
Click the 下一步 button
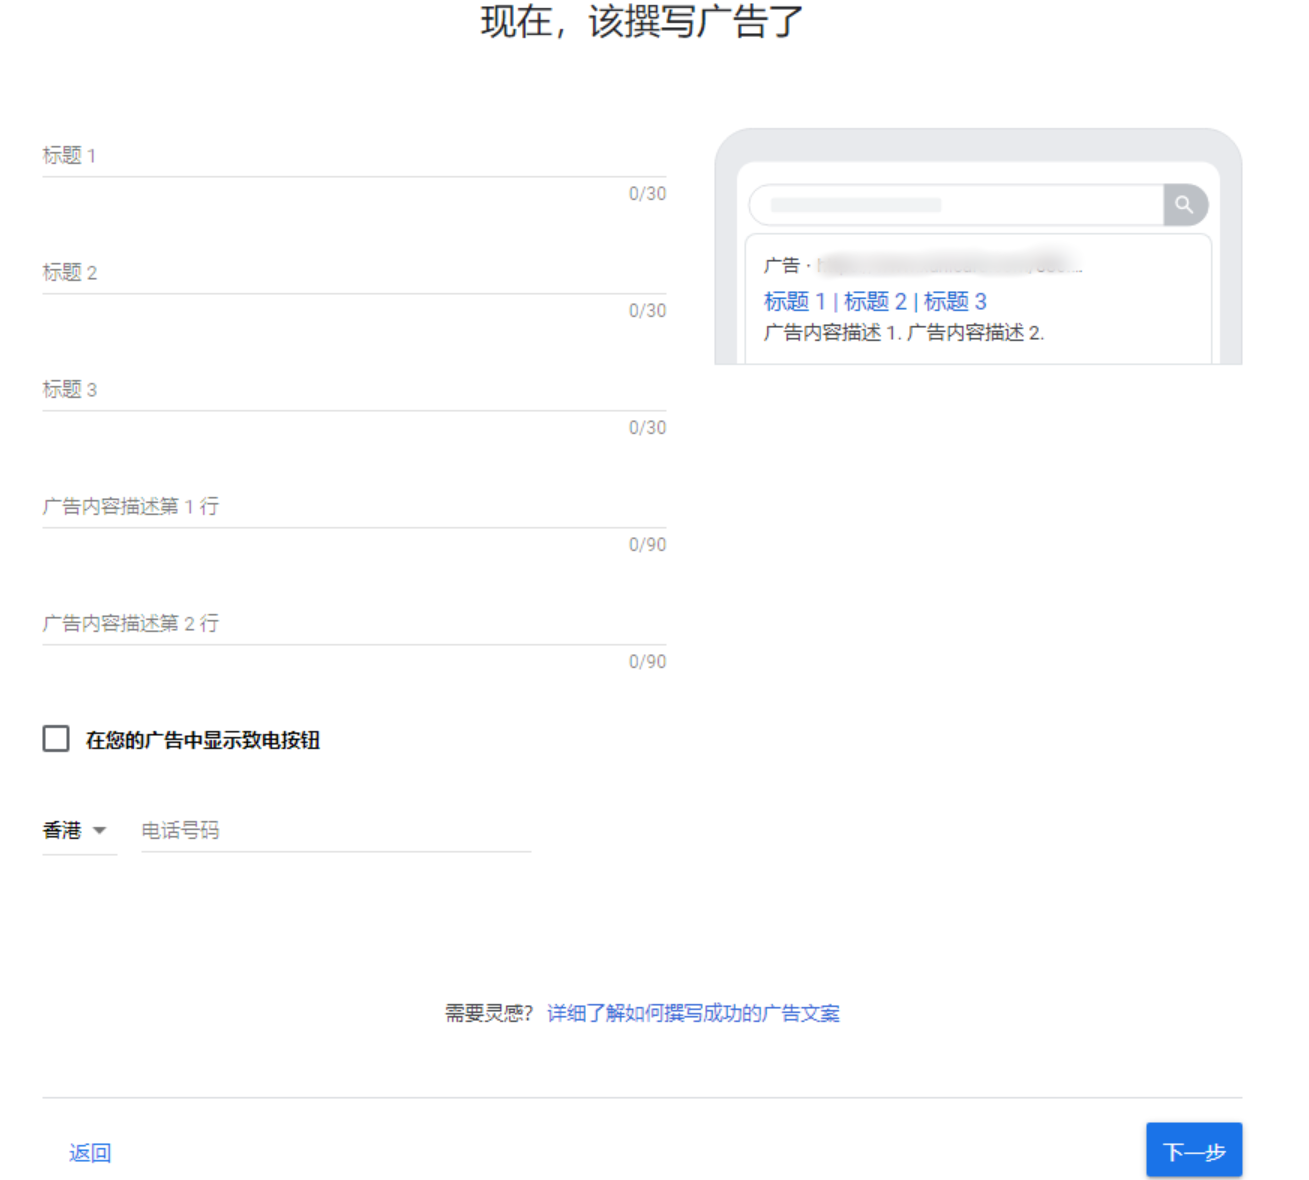(x=1194, y=1150)
